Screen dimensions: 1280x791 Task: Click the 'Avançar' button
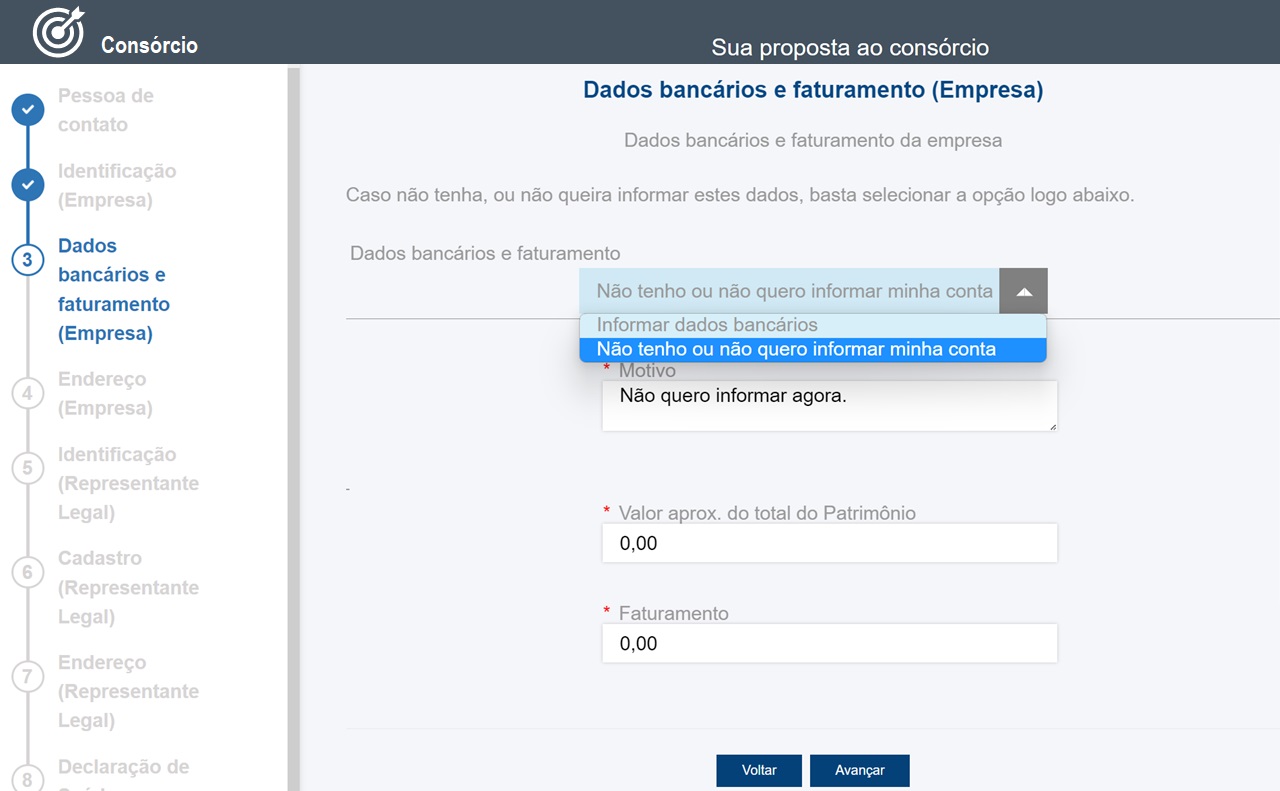pyautogui.click(x=859, y=770)
